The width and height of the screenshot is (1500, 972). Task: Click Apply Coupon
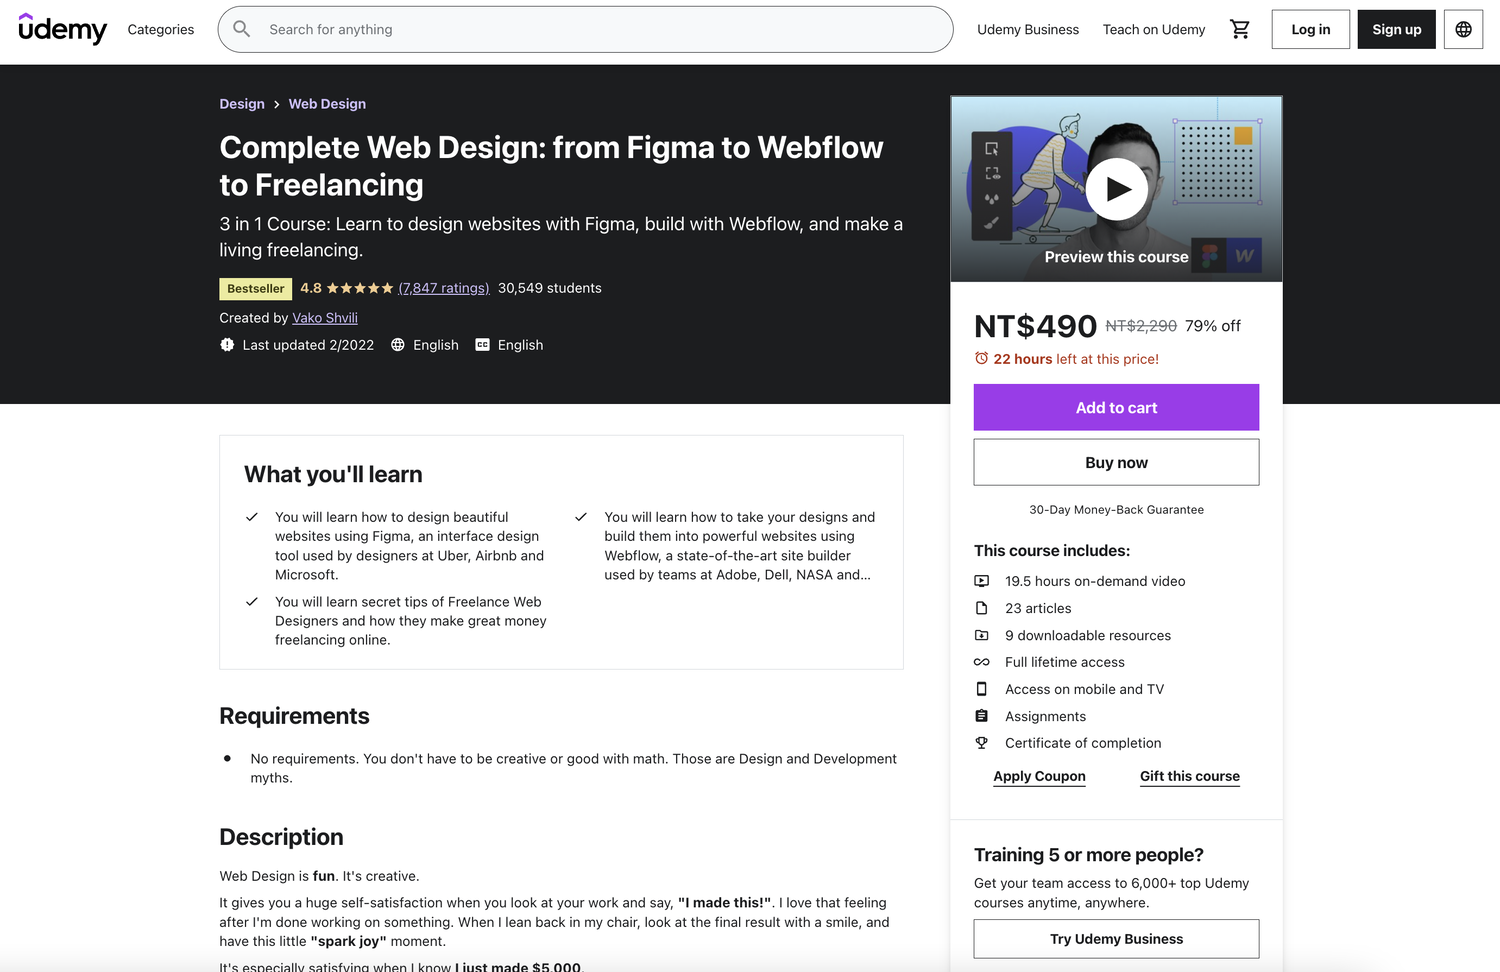click(x=1039, y=776)
